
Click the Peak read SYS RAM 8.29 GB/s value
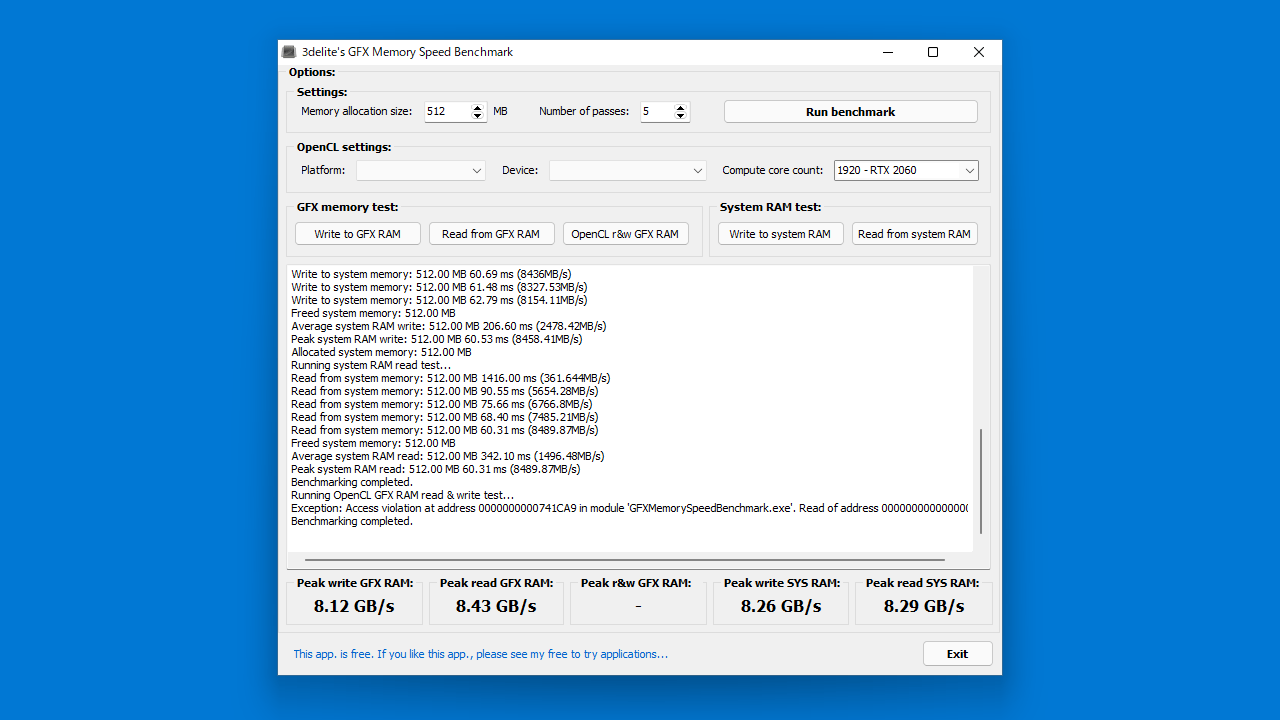924,606
